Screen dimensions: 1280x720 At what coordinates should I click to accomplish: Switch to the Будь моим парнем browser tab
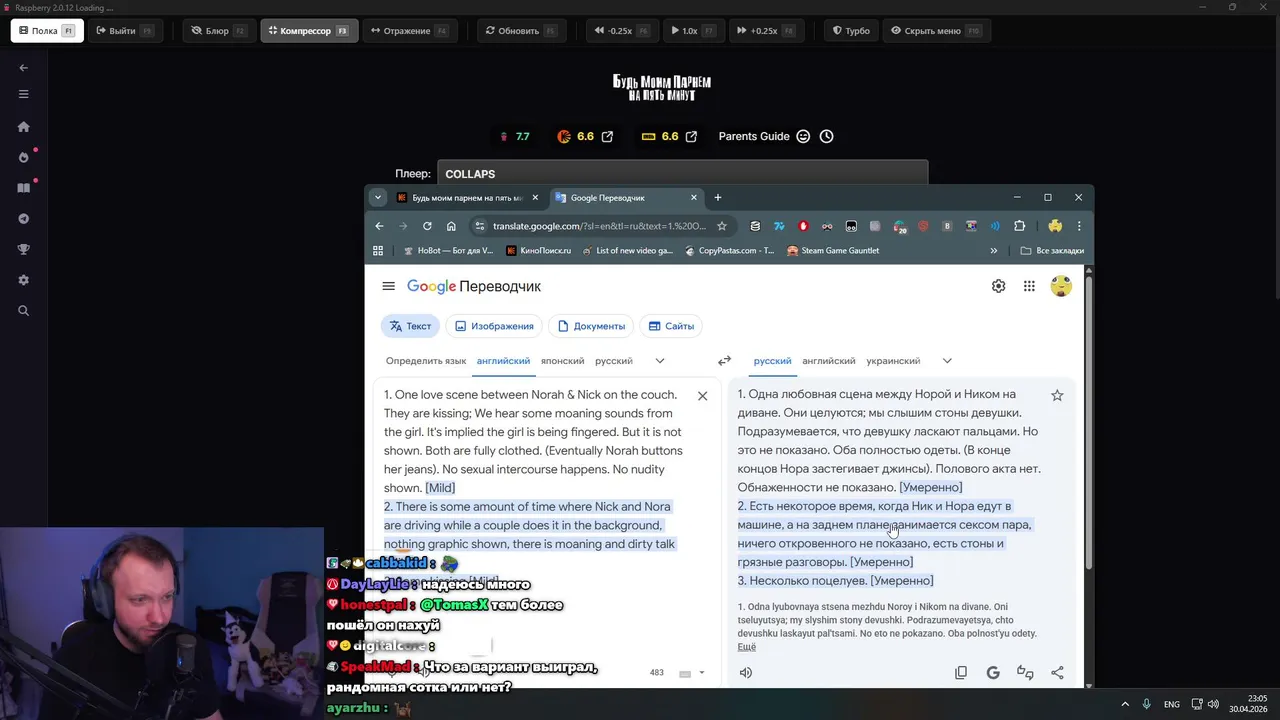click(467, 197)
